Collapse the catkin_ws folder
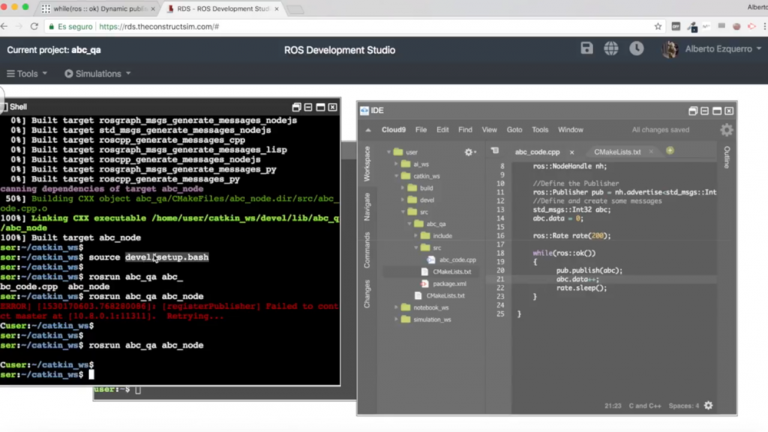 point(396,176)
